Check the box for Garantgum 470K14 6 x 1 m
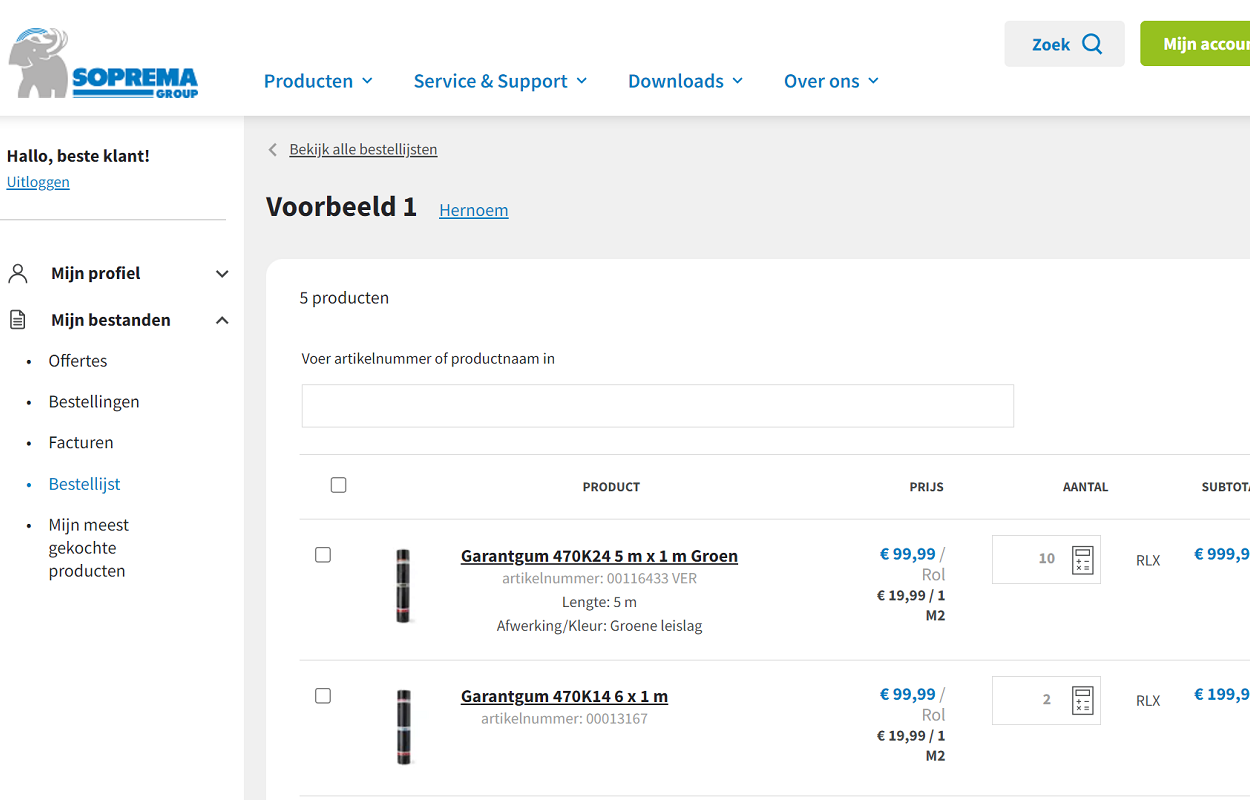The height and width of the screenshot is (800, 1250). pos(323,695)
